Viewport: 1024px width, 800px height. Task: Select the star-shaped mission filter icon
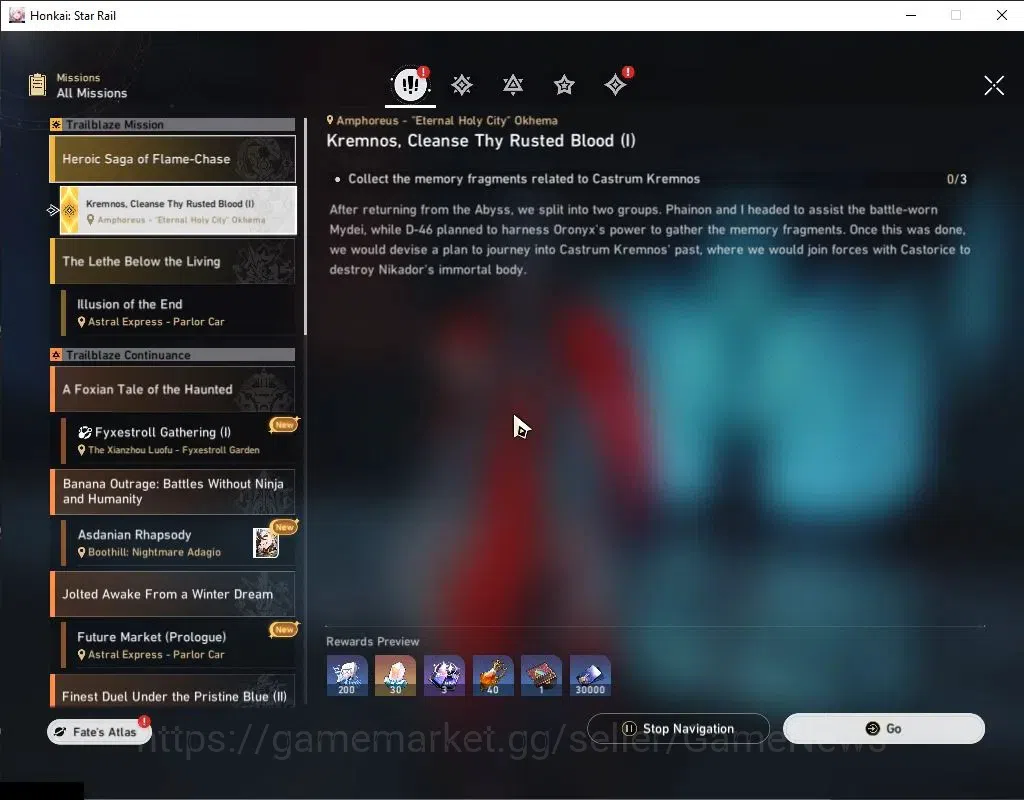pyautogui.click(x=564, y=85)
